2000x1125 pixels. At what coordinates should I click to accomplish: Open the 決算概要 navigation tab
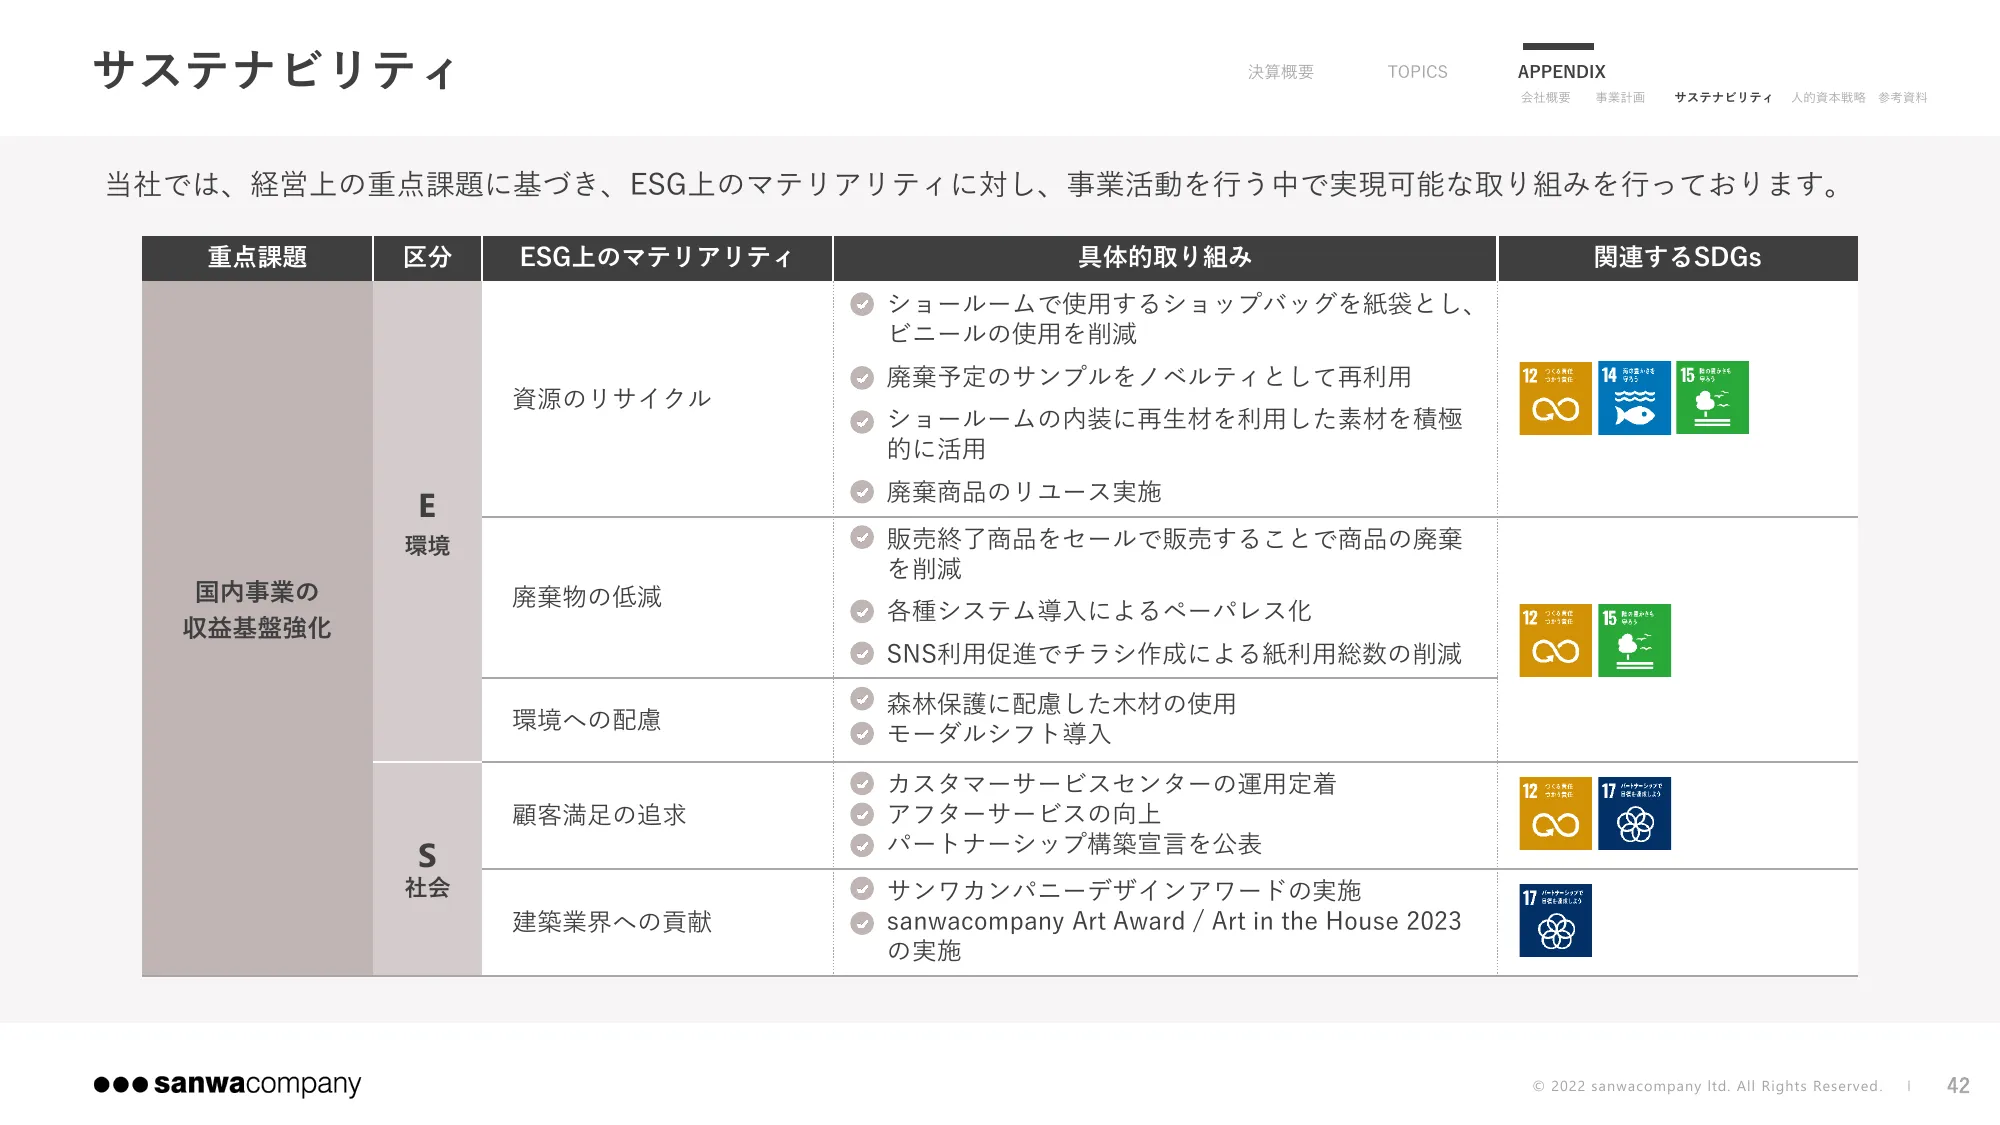click(1281, 72)
